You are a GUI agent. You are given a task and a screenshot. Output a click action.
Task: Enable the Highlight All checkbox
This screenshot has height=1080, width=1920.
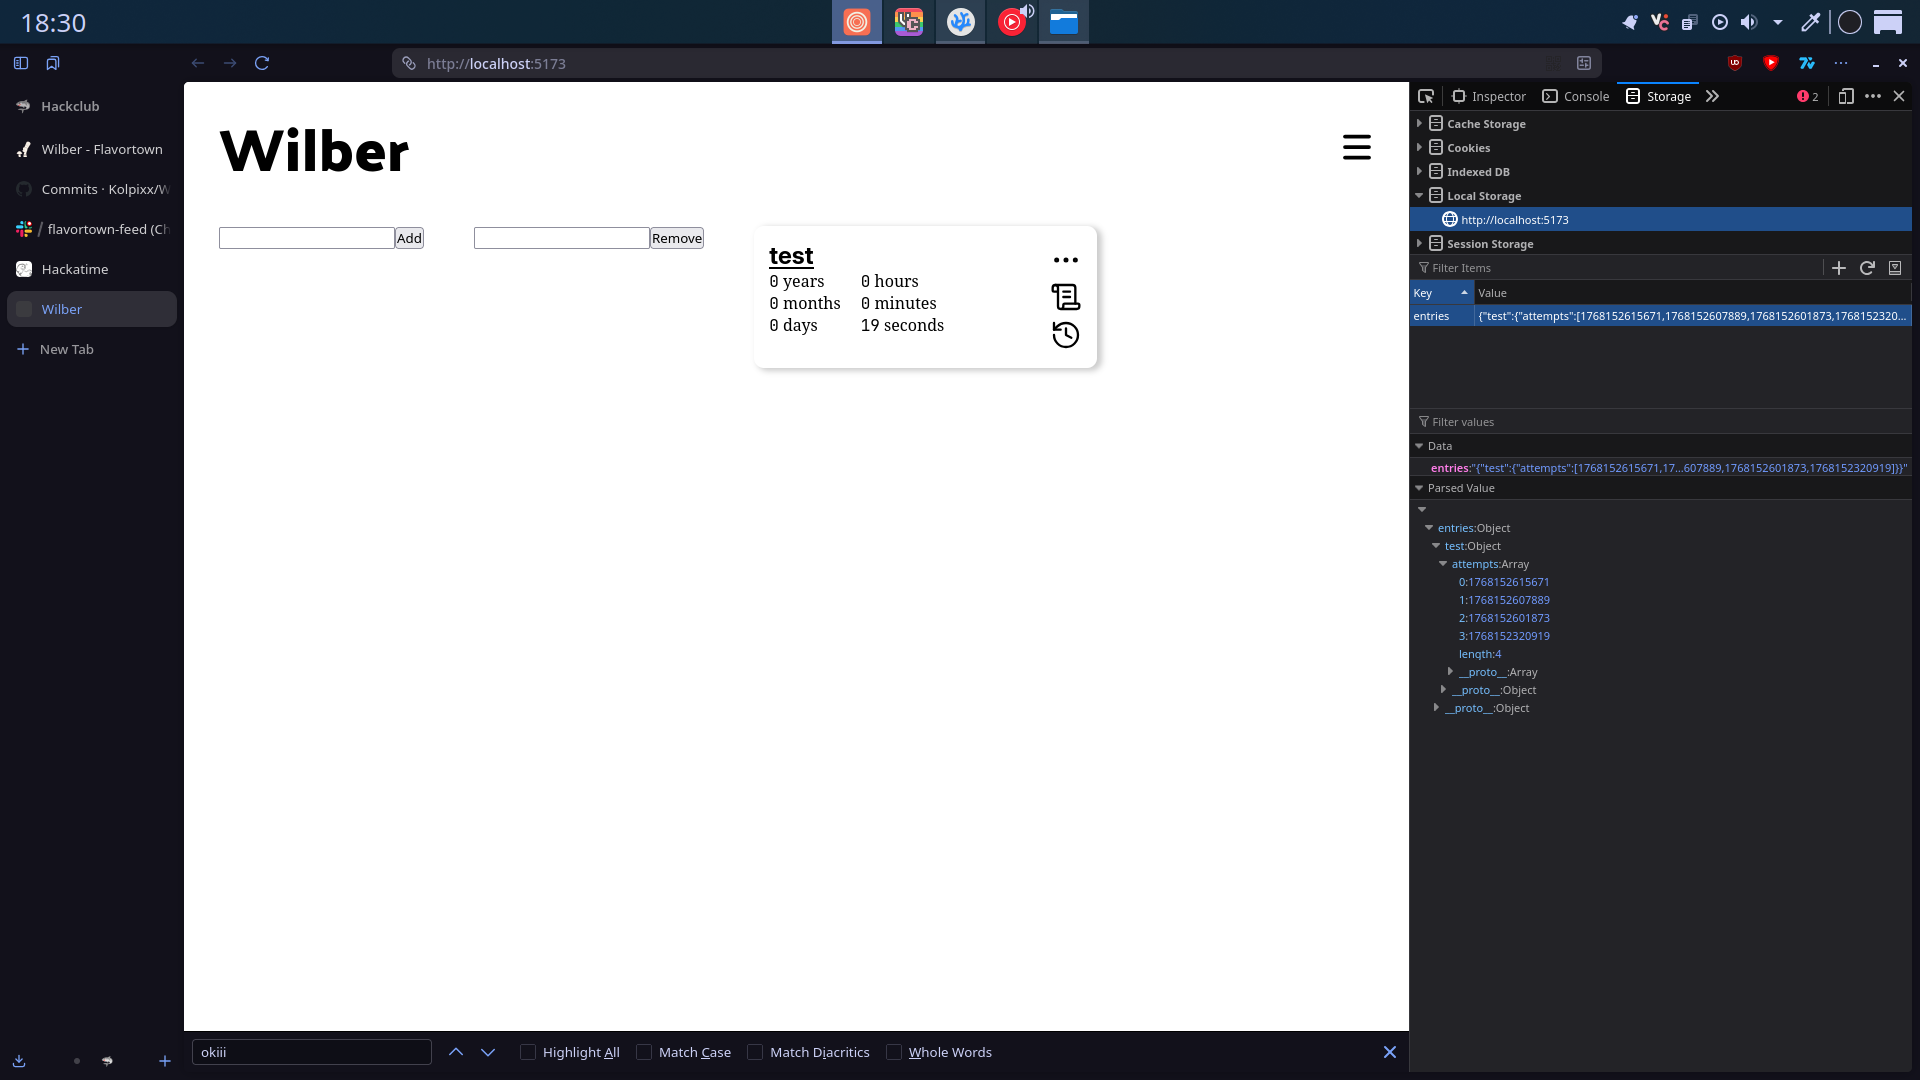528,1052
